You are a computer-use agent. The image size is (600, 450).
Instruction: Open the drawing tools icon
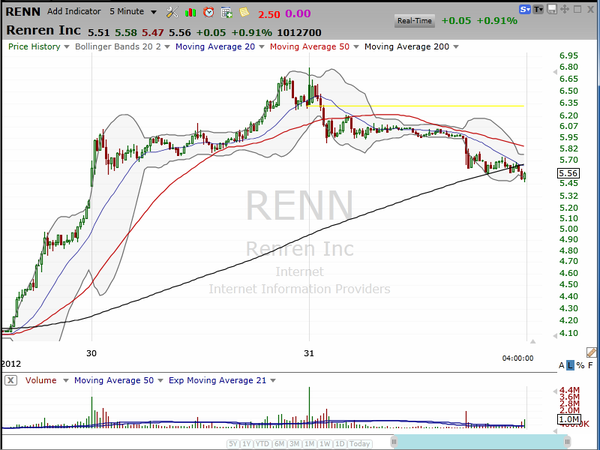pyautogui.click(x=172, y=13)
